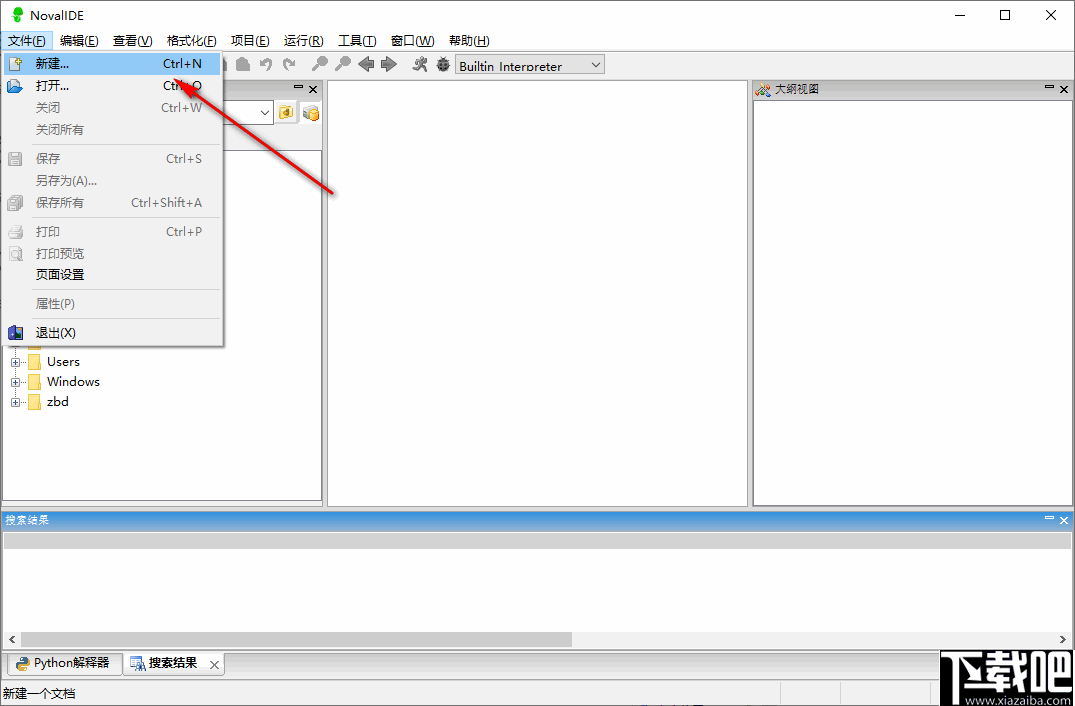The height and width of the screenshot is (706, 1075).
Task: Click the left scroll arrow of search results
Action: click(x=11, y=639)
